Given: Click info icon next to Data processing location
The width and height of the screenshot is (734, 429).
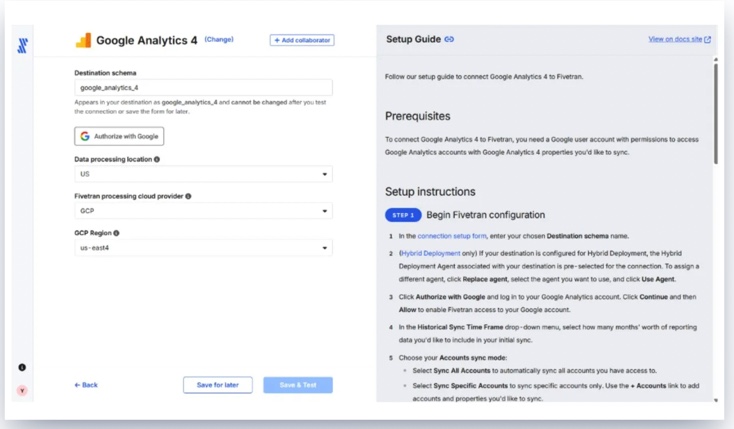Looking at the screenshot, I should (x=157, y=159).
